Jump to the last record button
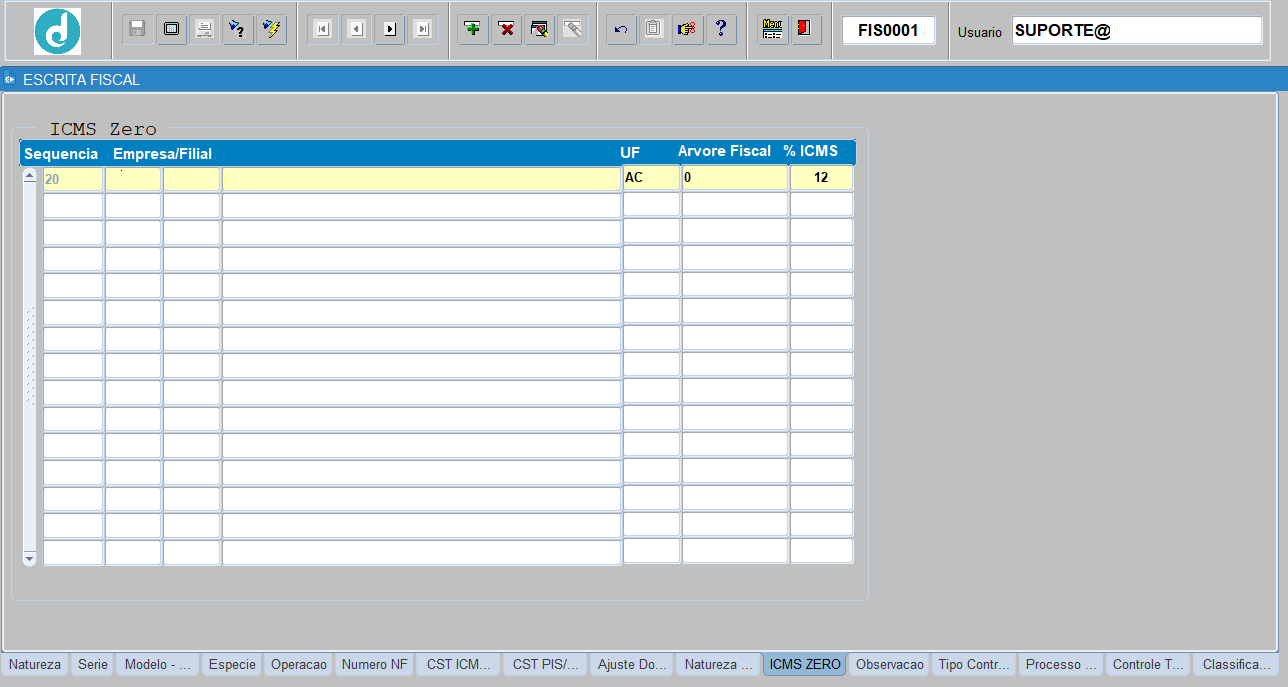1288x687 pixels. tap(423, 29)
